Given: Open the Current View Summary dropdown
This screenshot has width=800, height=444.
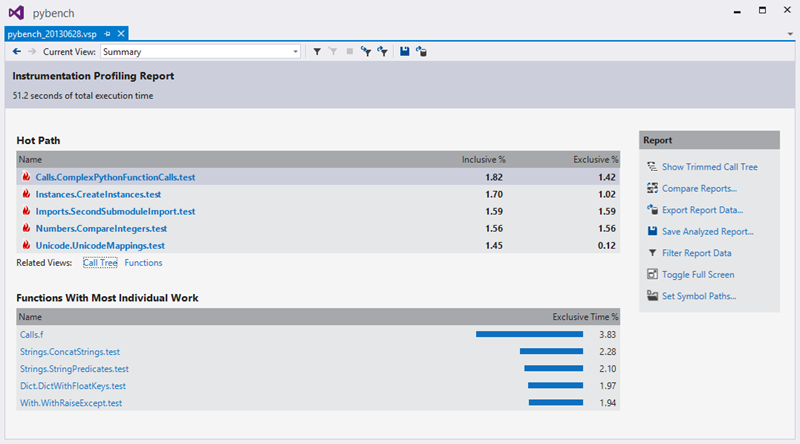Looking at the screenshot, I should point(201,52).
